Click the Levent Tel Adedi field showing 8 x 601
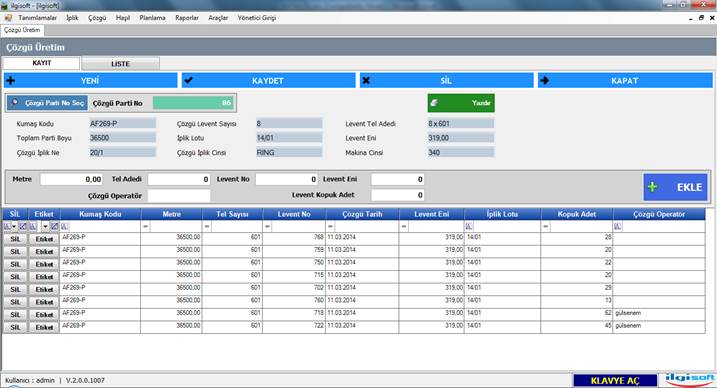The height and width of the screenshot is (388, 717). pyautogui.click(x=460, y=123)
